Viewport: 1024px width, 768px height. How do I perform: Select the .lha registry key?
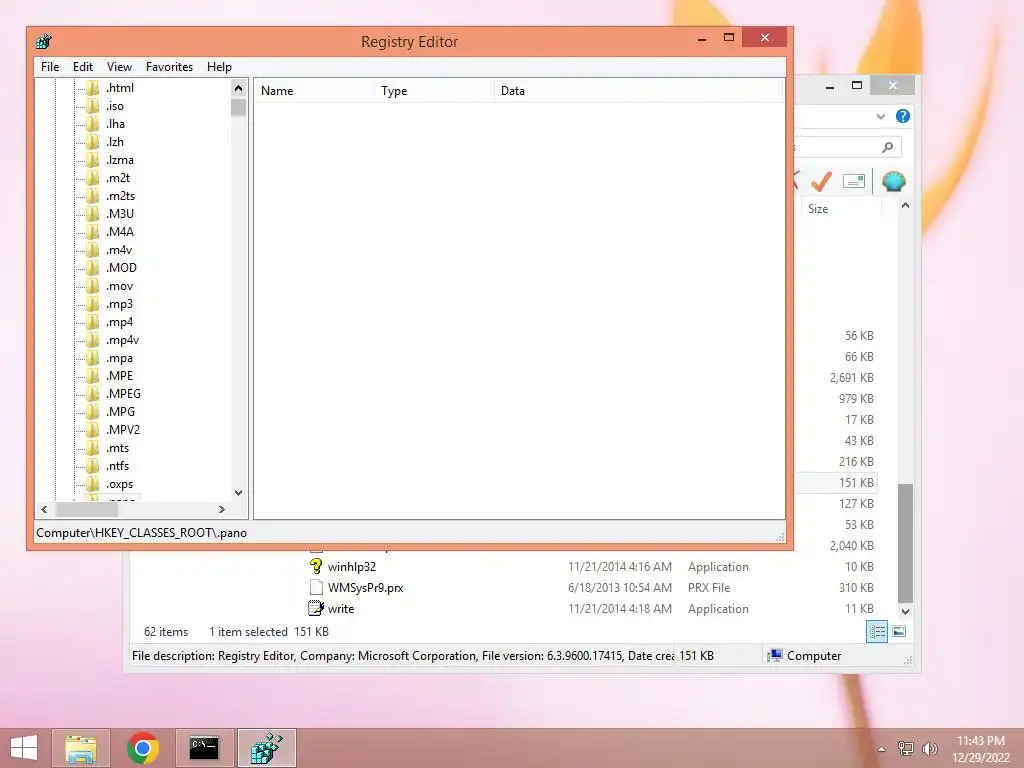coord(116,123)
